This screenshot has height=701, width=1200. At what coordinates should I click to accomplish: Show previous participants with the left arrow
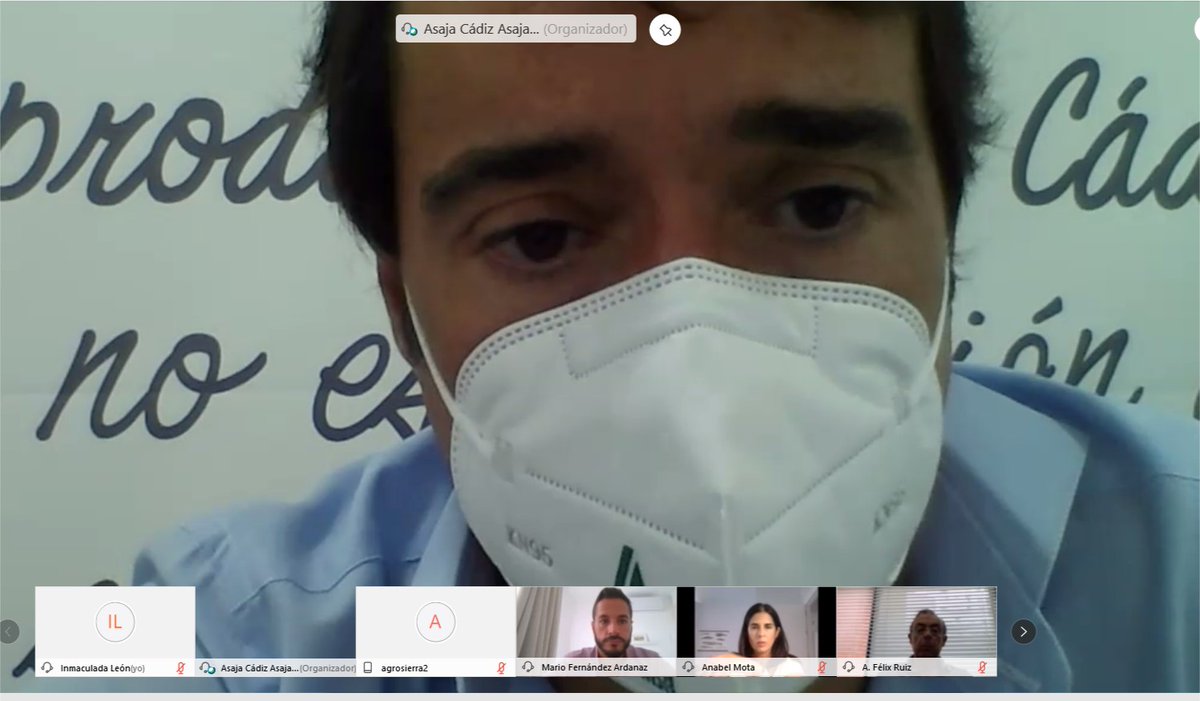[x=10, y=631]
